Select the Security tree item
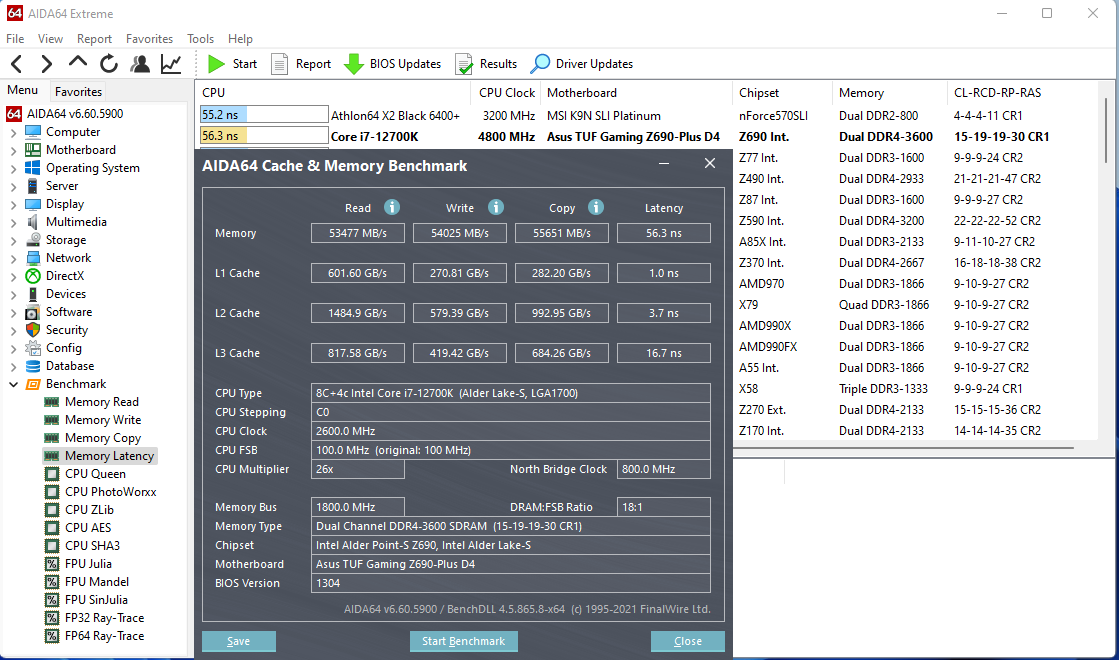 66,330
